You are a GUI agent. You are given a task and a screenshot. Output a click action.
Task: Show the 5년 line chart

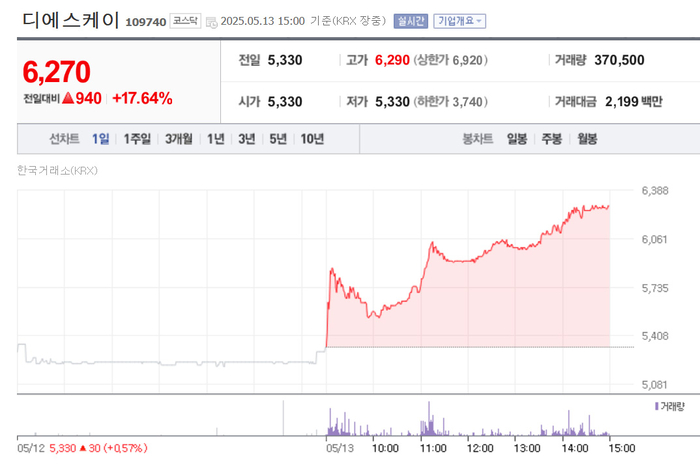(x=278, y=139)
